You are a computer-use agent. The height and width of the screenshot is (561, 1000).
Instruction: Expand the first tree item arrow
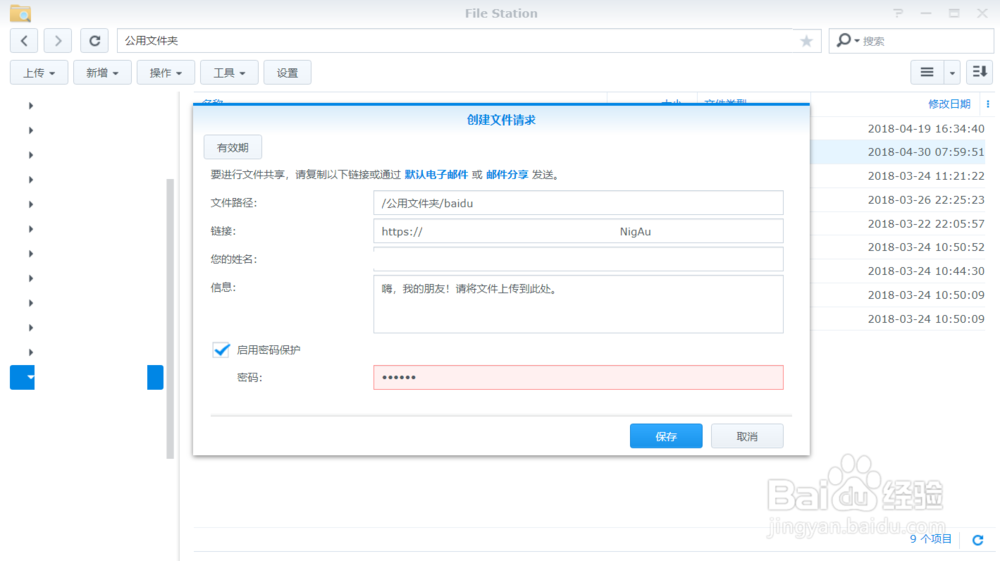click(31, 106)
